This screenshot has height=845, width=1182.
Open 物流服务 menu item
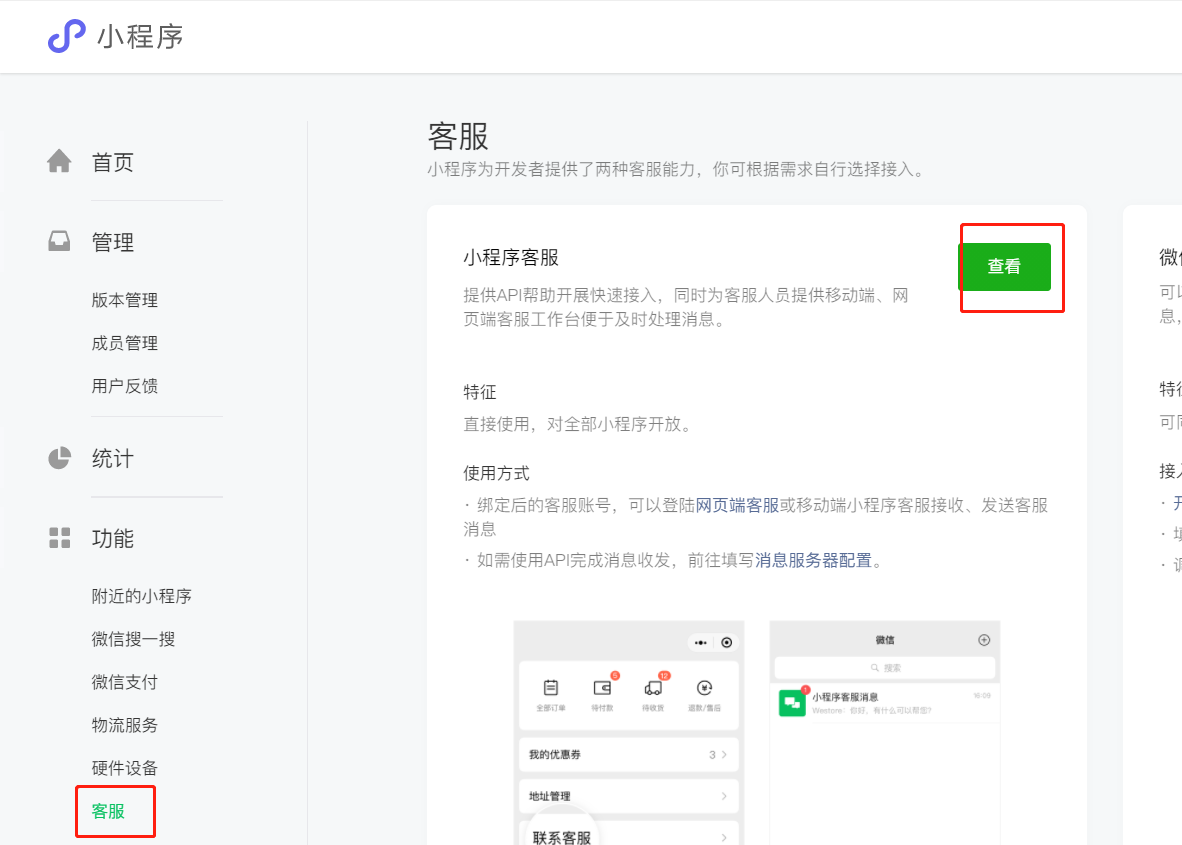(125, 725)
